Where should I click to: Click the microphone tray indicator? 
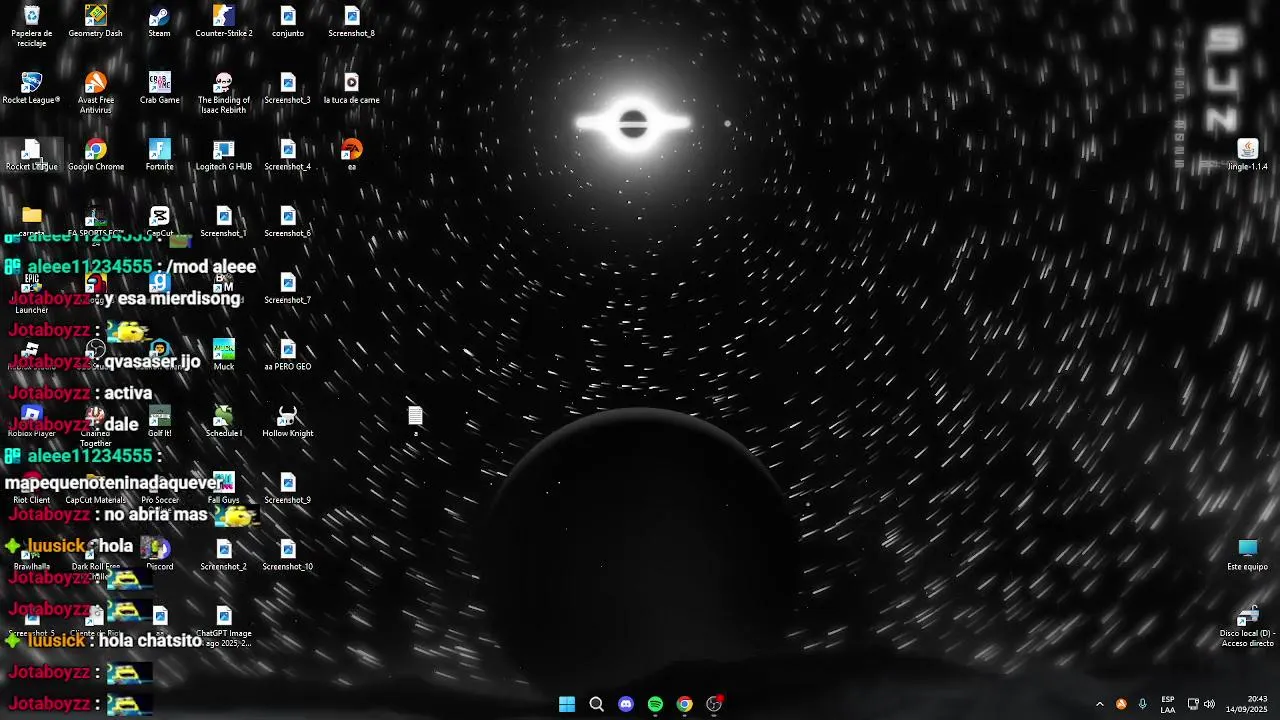pos(1142,704)
